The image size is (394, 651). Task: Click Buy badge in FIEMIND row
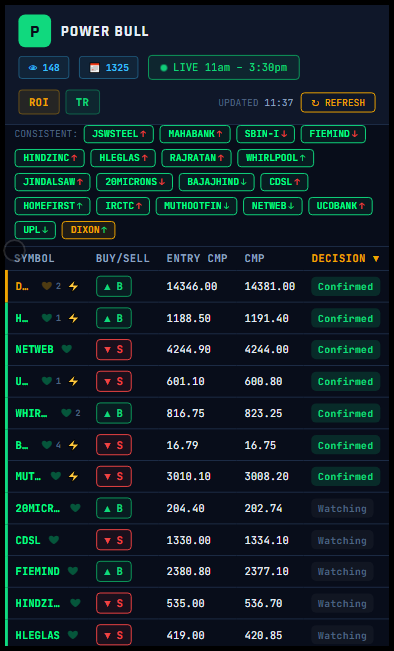coord(114,571)
